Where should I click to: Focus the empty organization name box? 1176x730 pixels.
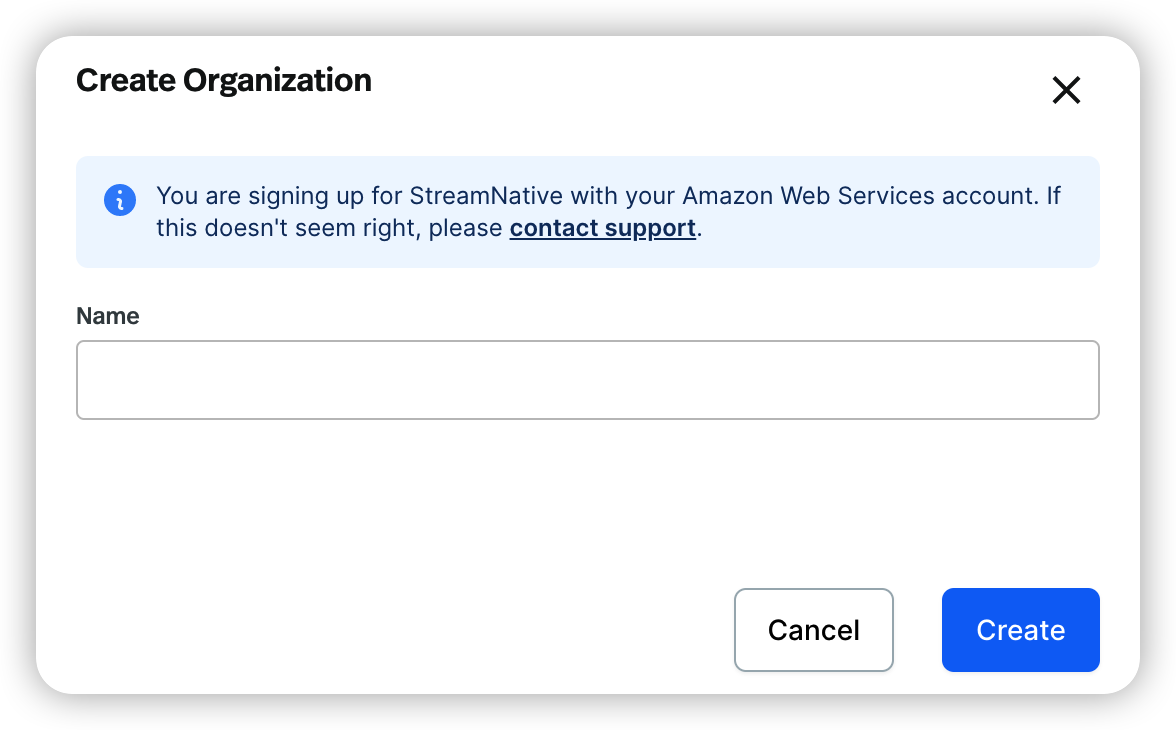coord(587,380)
